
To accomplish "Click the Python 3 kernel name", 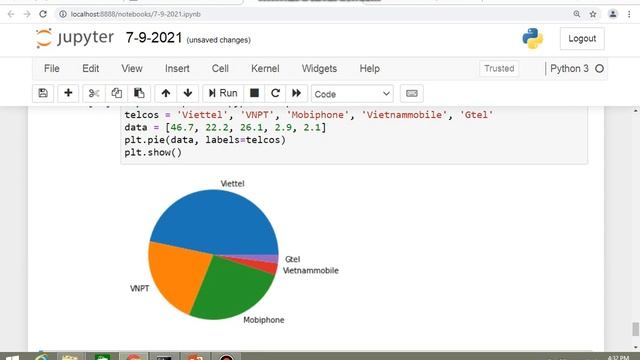I will pos(569,69).
